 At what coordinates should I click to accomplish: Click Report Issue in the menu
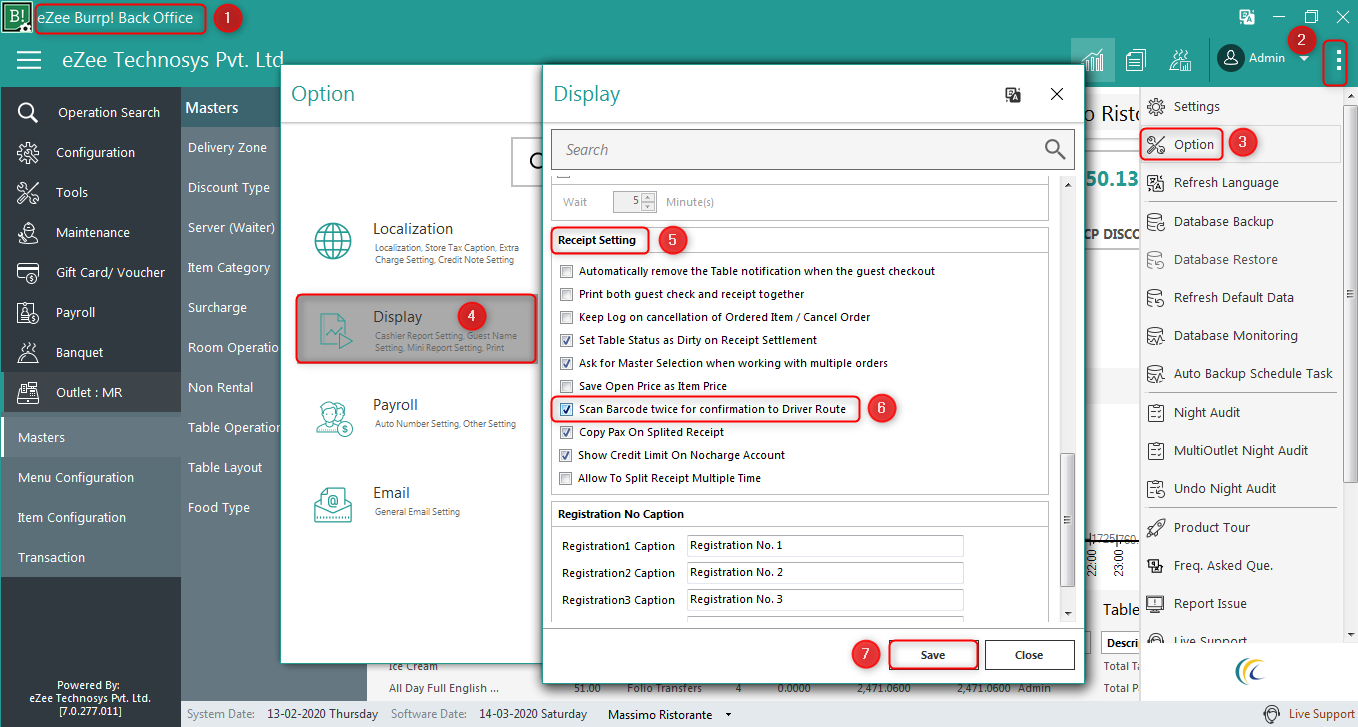(1210, 603)
